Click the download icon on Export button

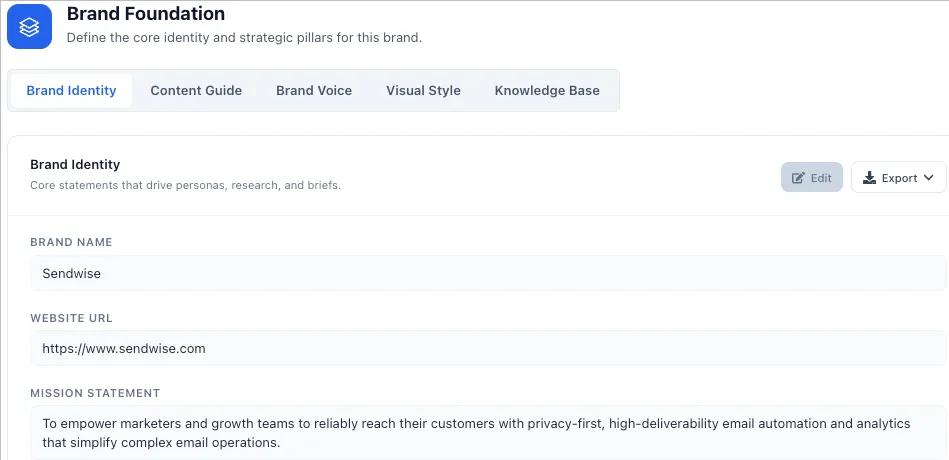[x=869, y=177]
